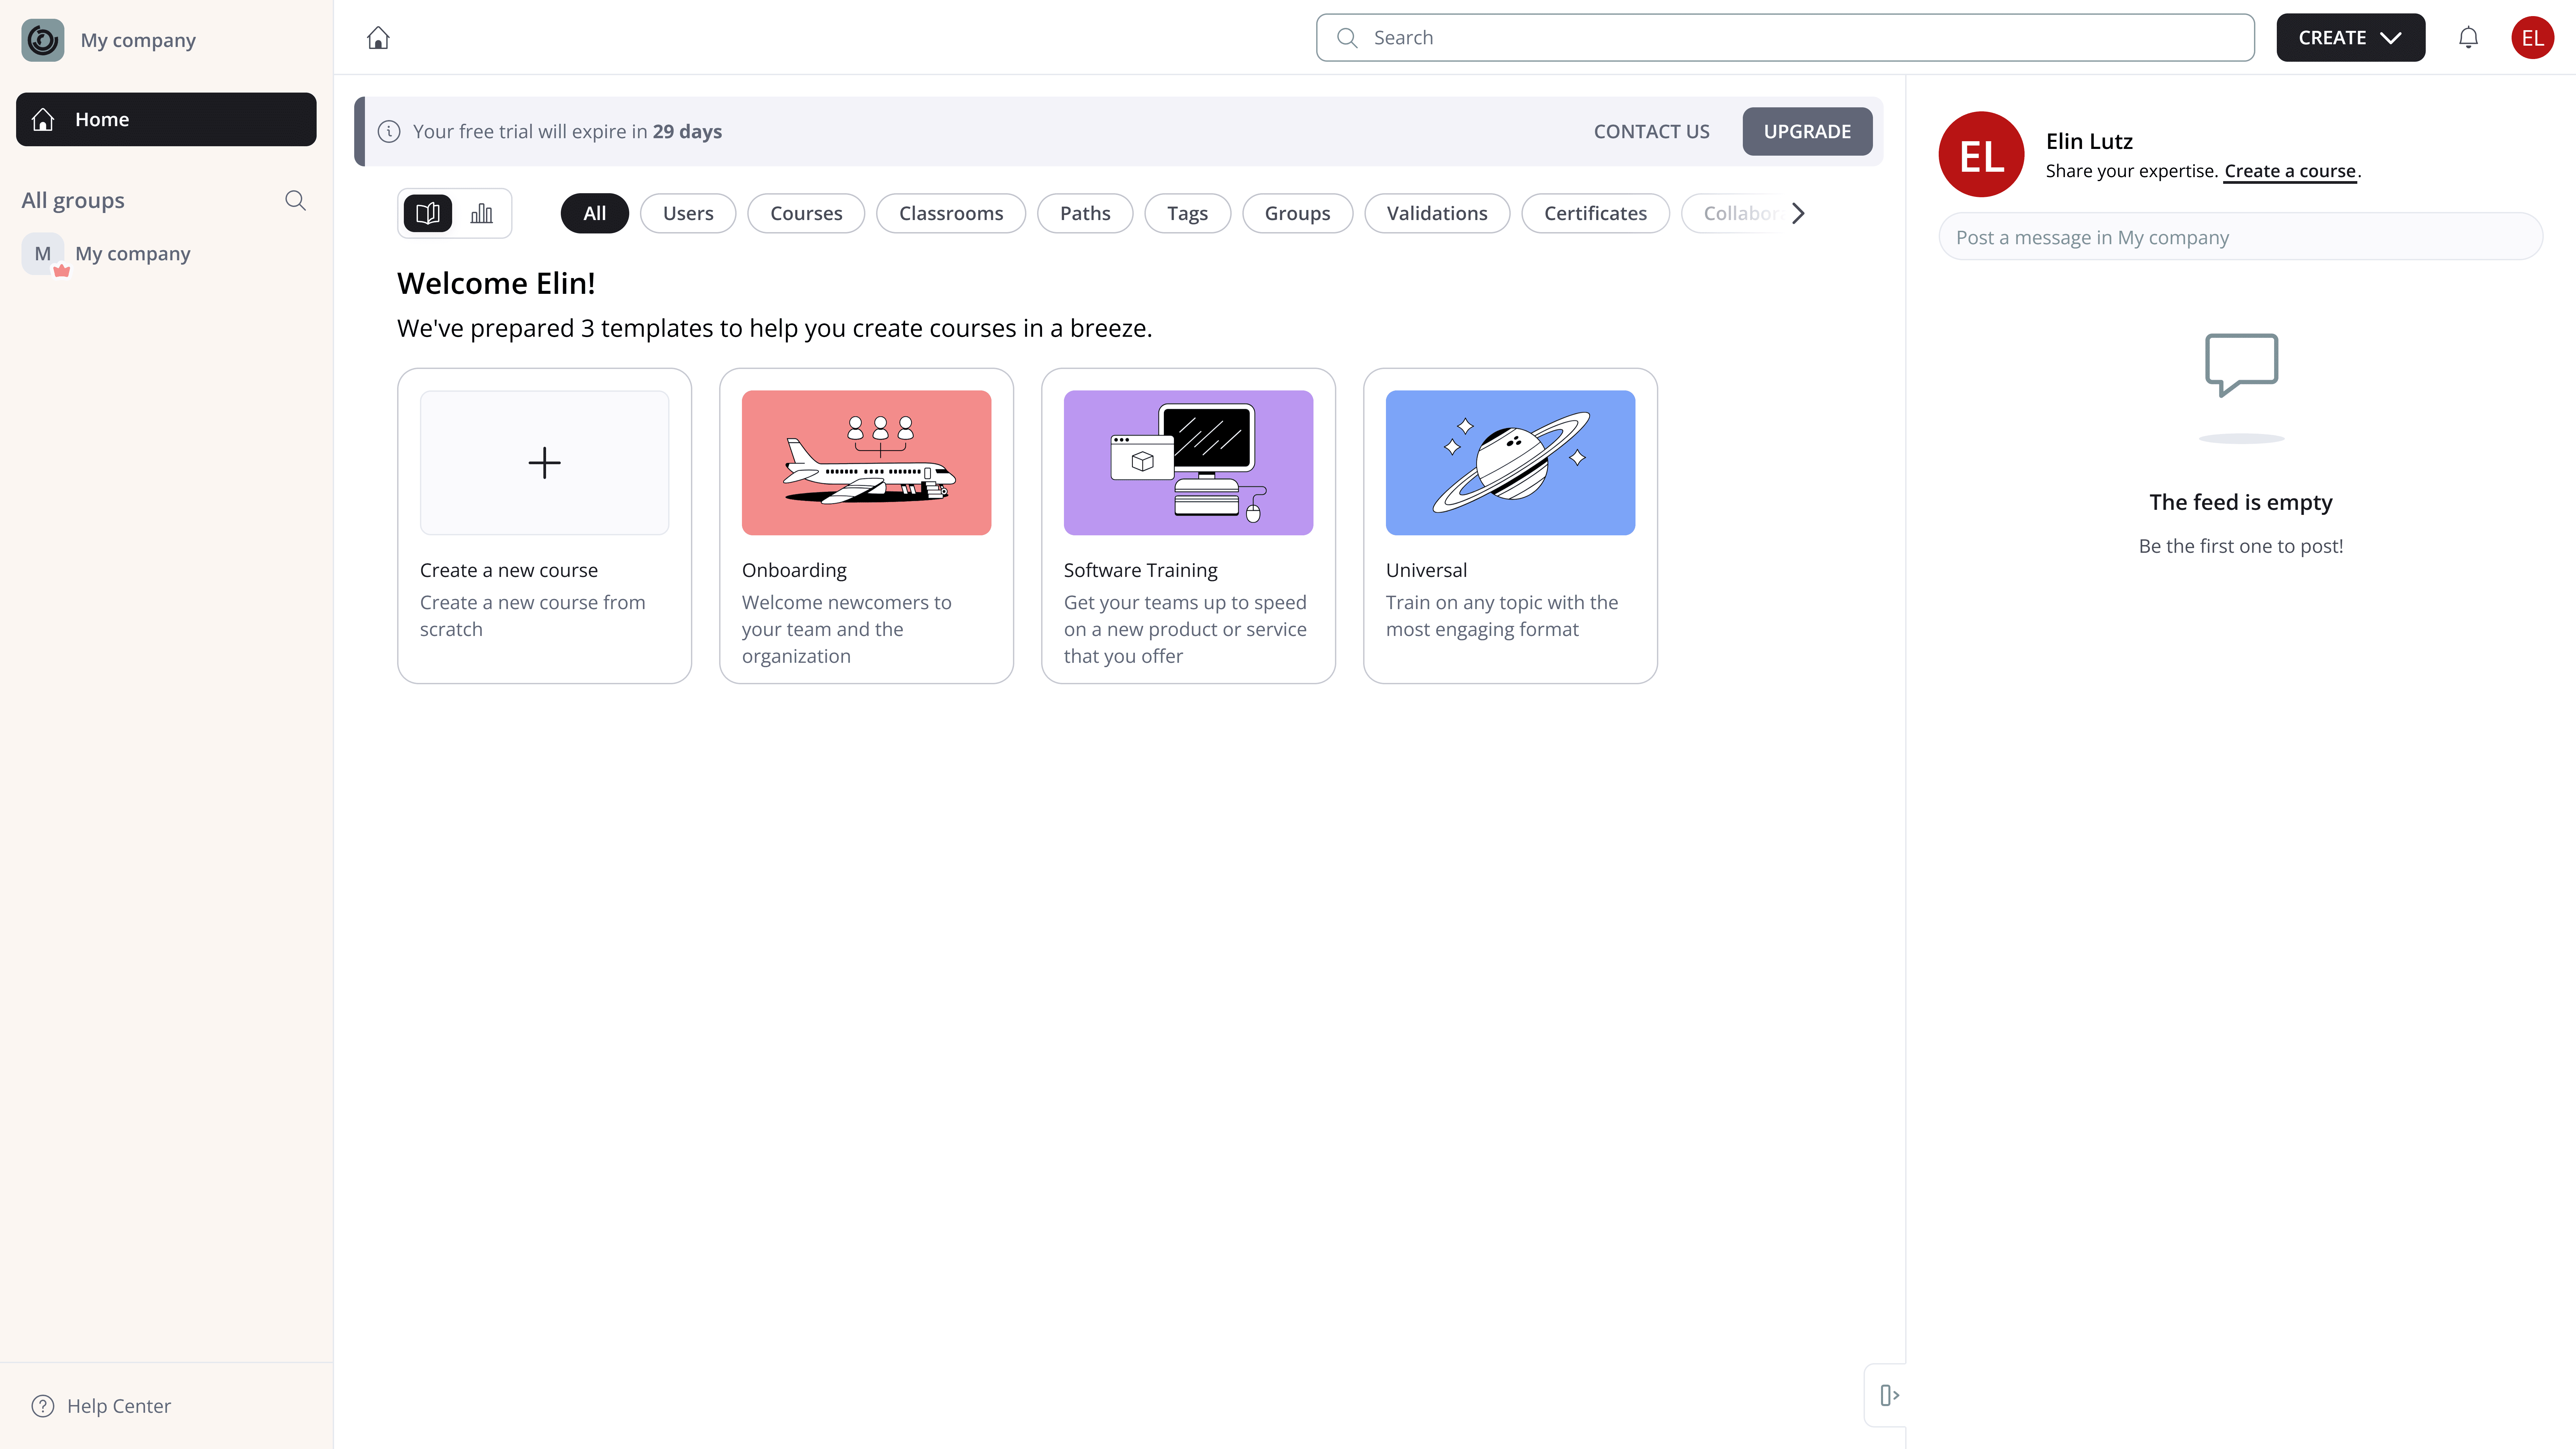Choose the Create a new course card
2576x1449 pixels.
click(544, 526)
